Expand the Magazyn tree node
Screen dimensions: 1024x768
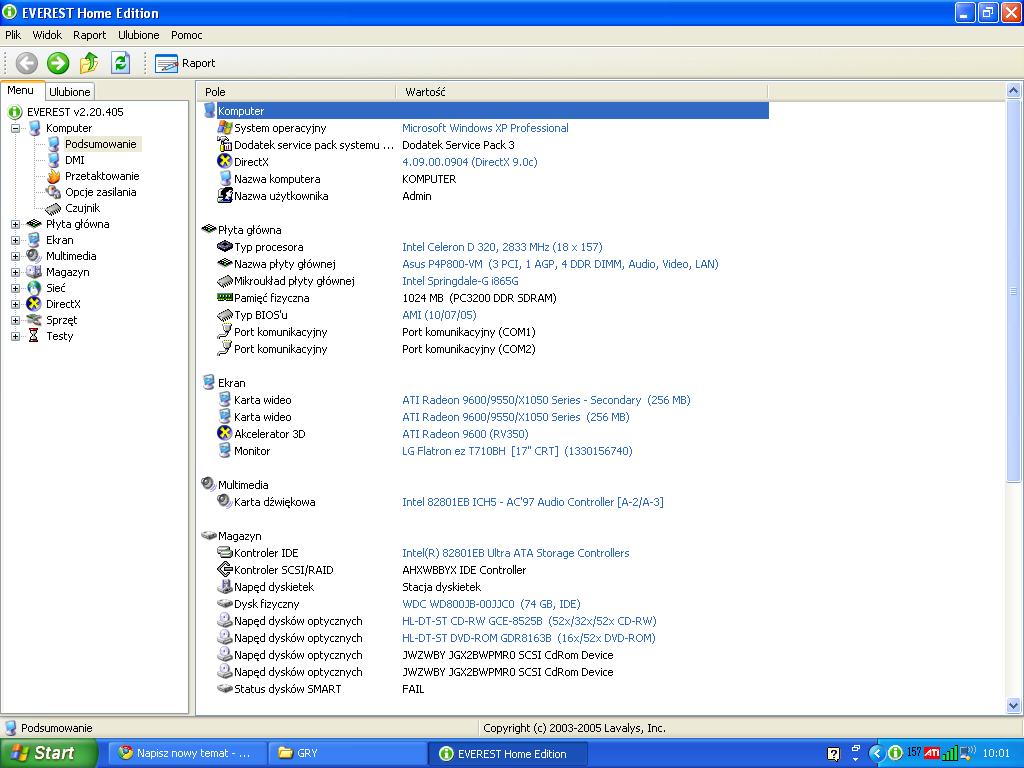point(15,272)
